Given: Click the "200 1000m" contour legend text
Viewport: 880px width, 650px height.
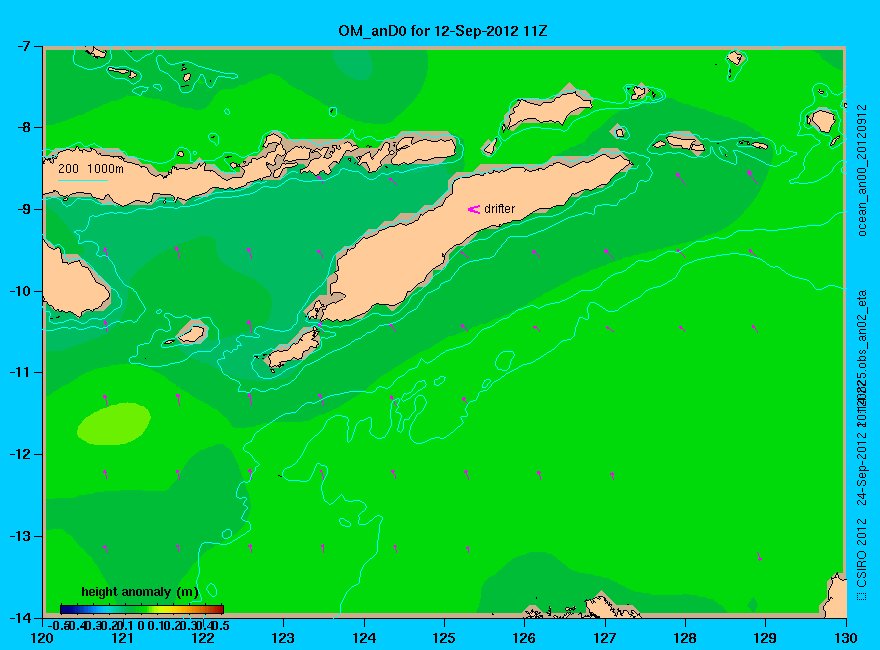Looking at the screenshot, I should click(91, 168).
